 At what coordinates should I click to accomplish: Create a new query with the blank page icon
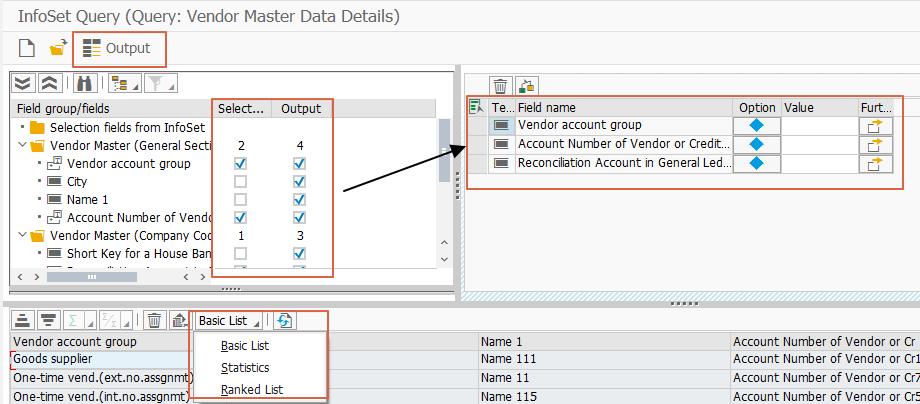[26, 48]
